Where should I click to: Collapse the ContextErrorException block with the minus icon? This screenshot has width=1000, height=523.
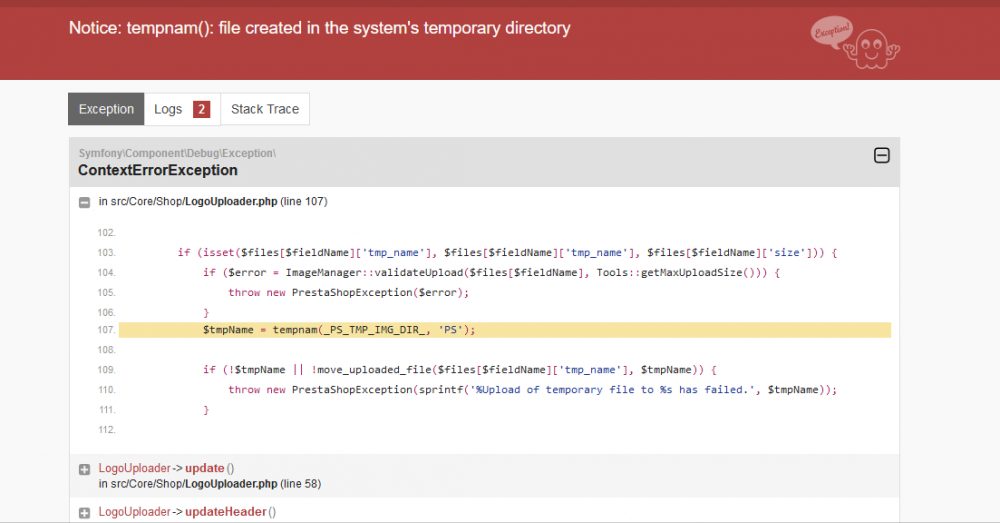[x=881, y=155]
